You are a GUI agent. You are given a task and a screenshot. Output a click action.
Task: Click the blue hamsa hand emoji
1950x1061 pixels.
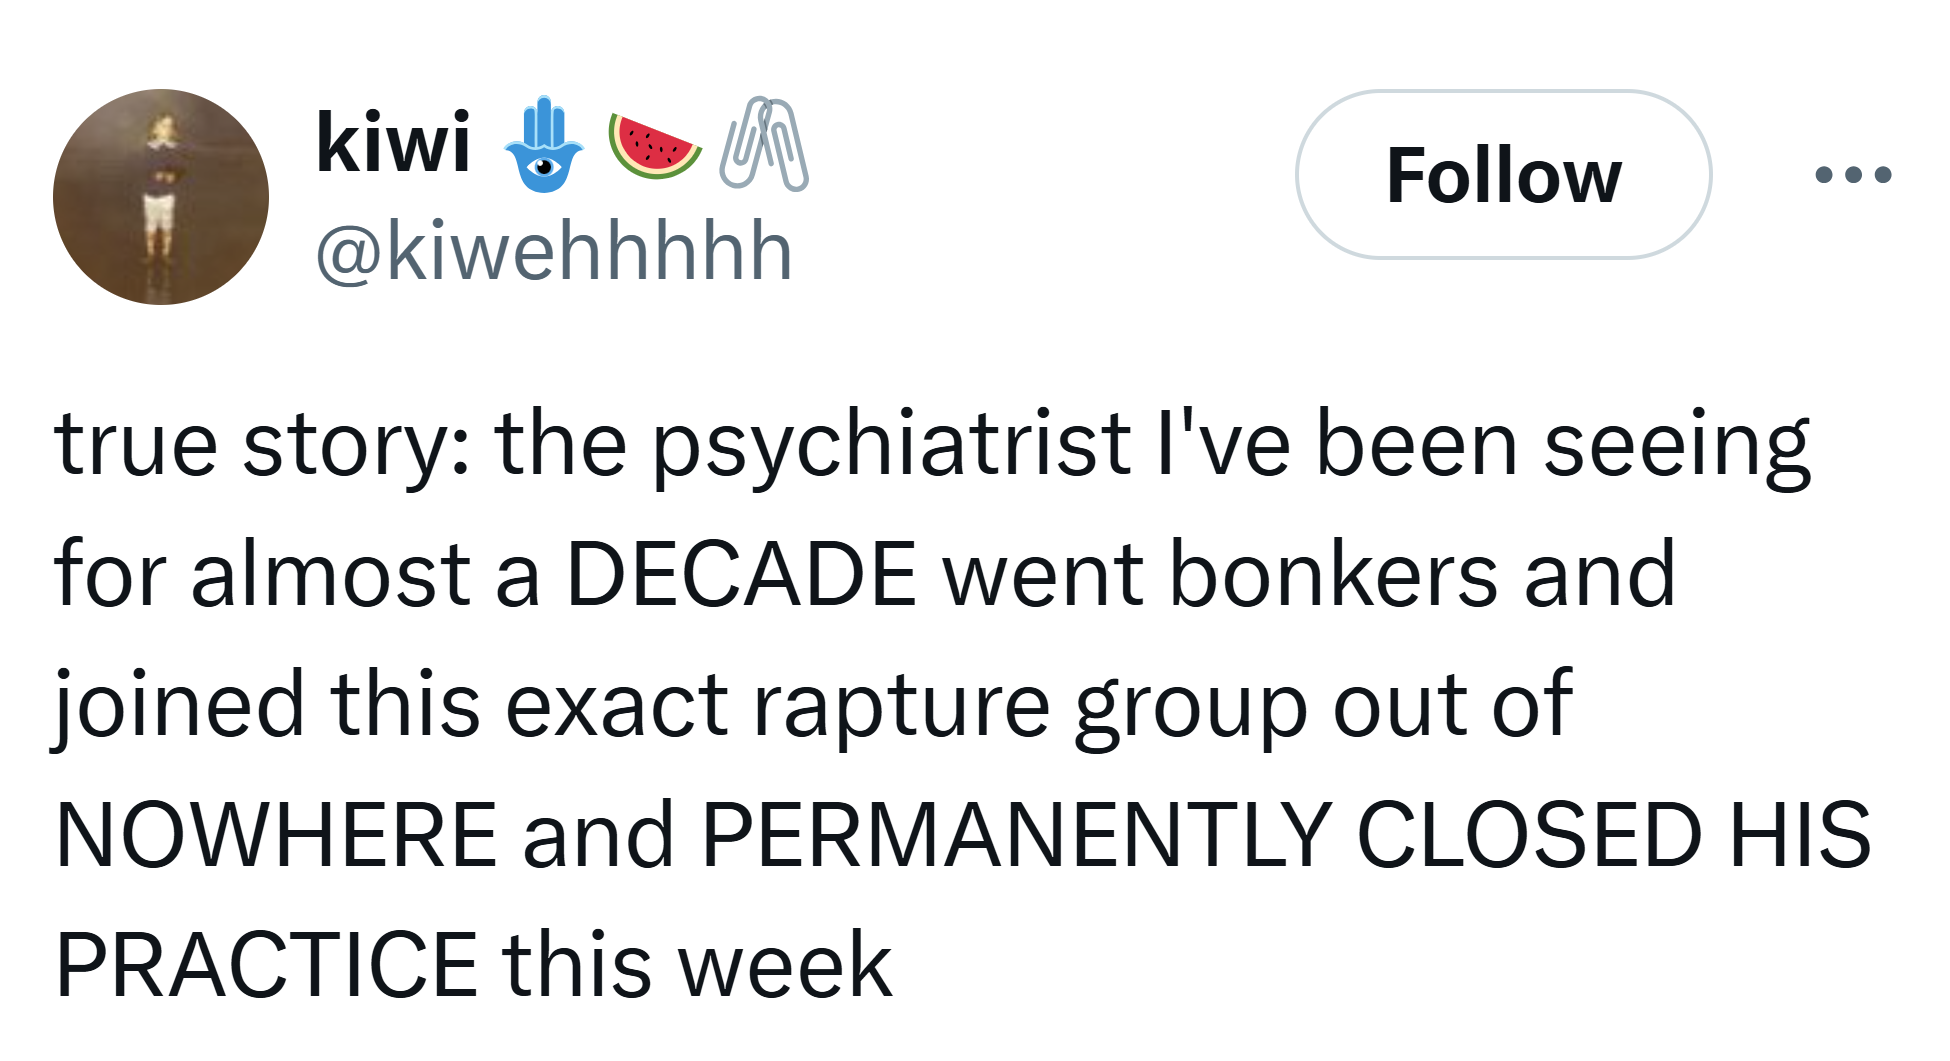click(543, 145)
